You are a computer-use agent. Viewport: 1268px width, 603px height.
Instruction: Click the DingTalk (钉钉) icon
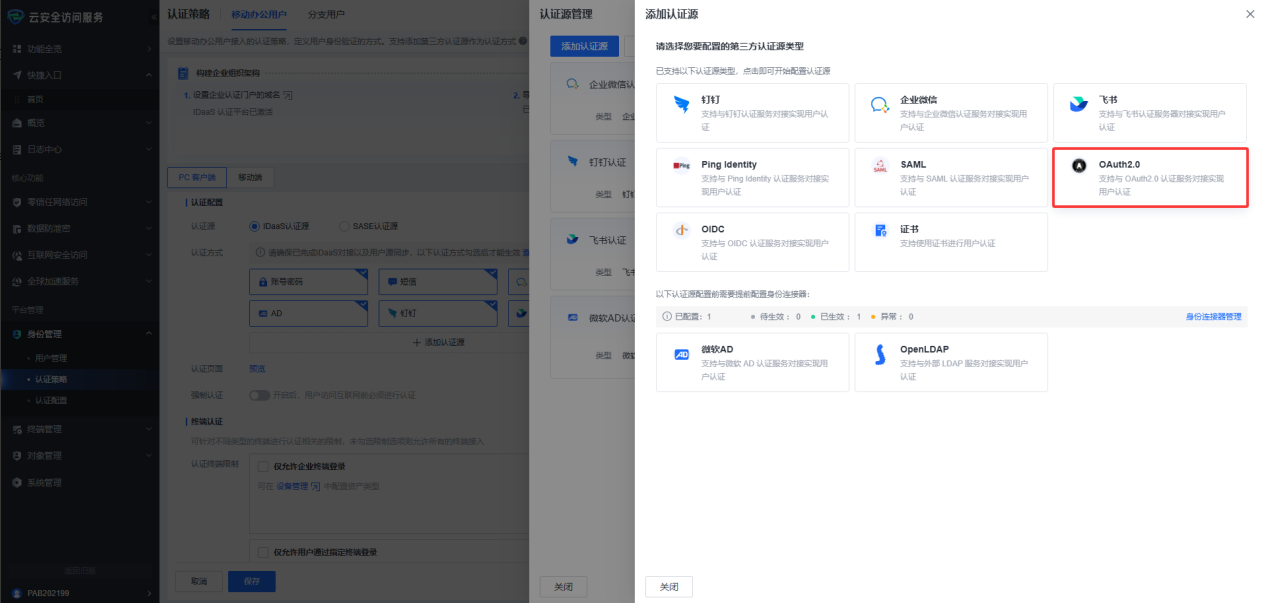point(682,105)
